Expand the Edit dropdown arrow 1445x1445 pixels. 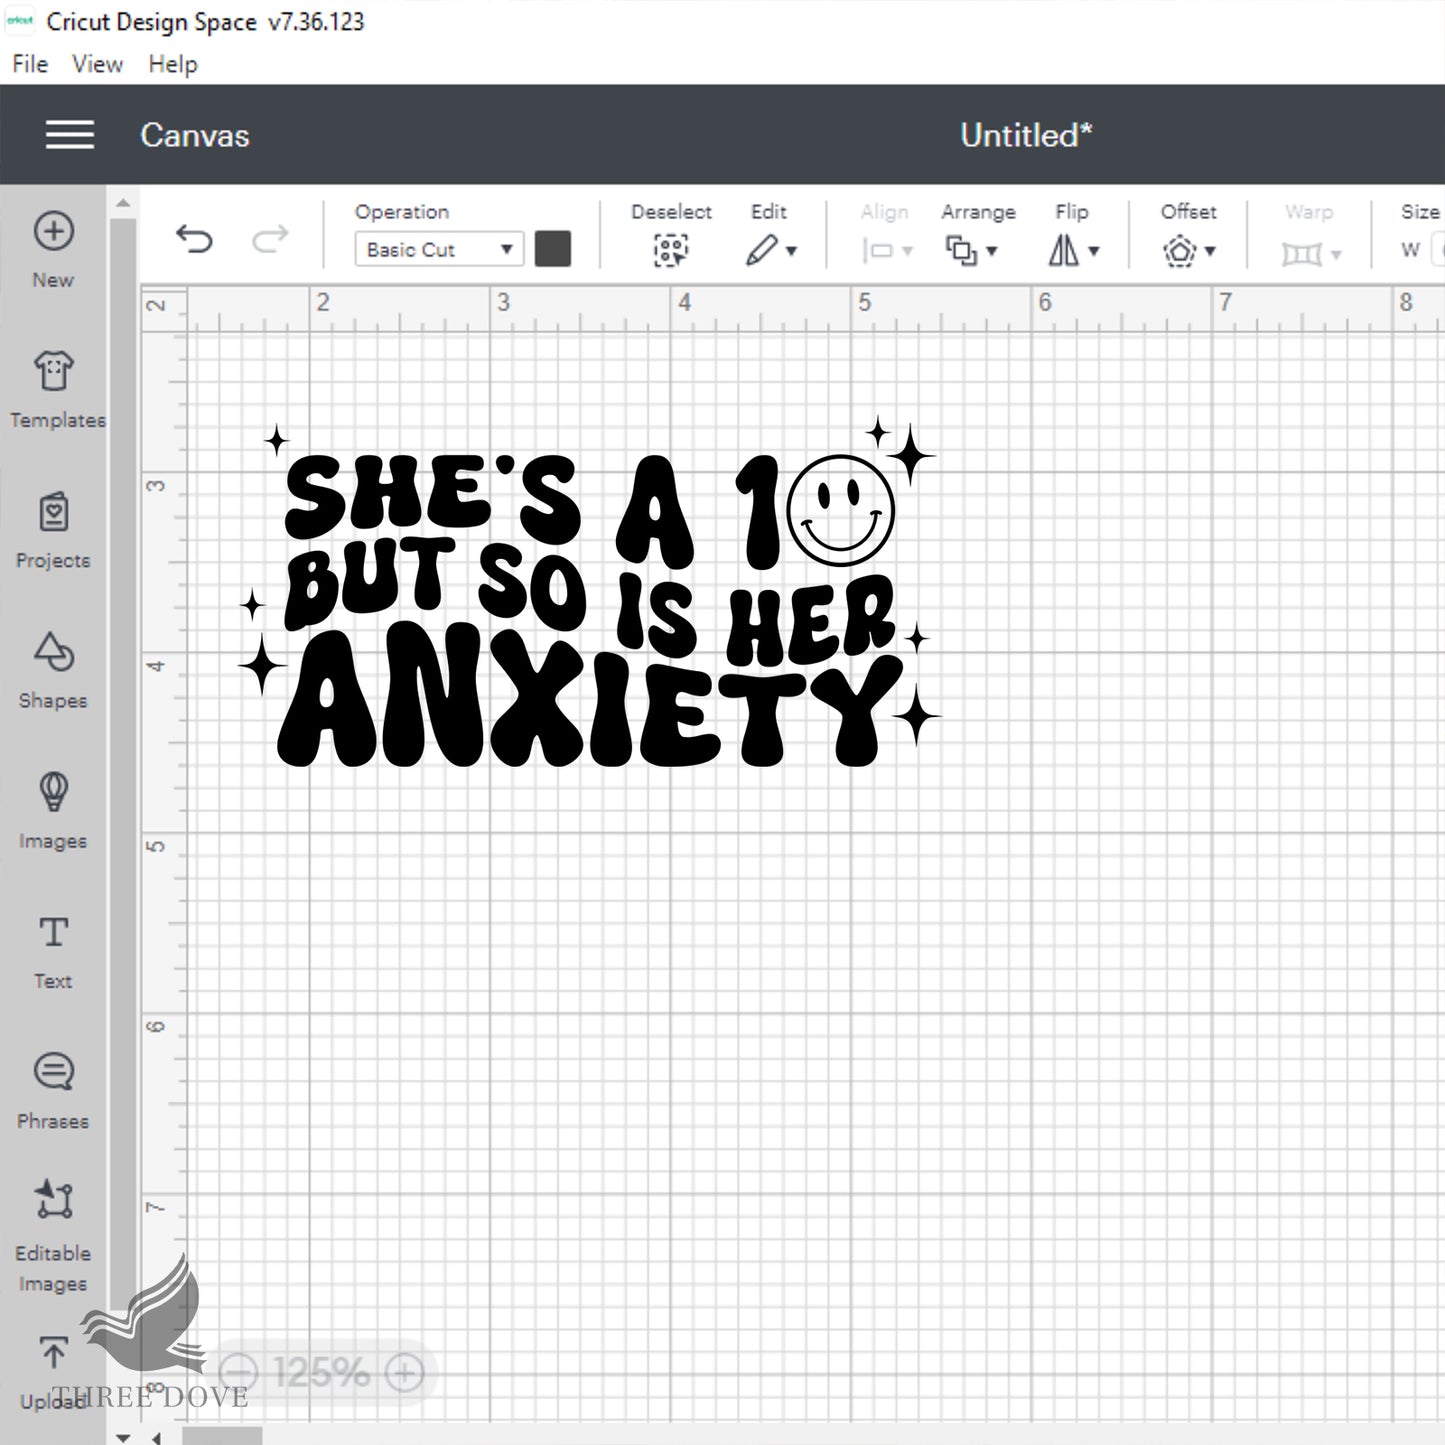pyautogui.click(x=791, y=251)
